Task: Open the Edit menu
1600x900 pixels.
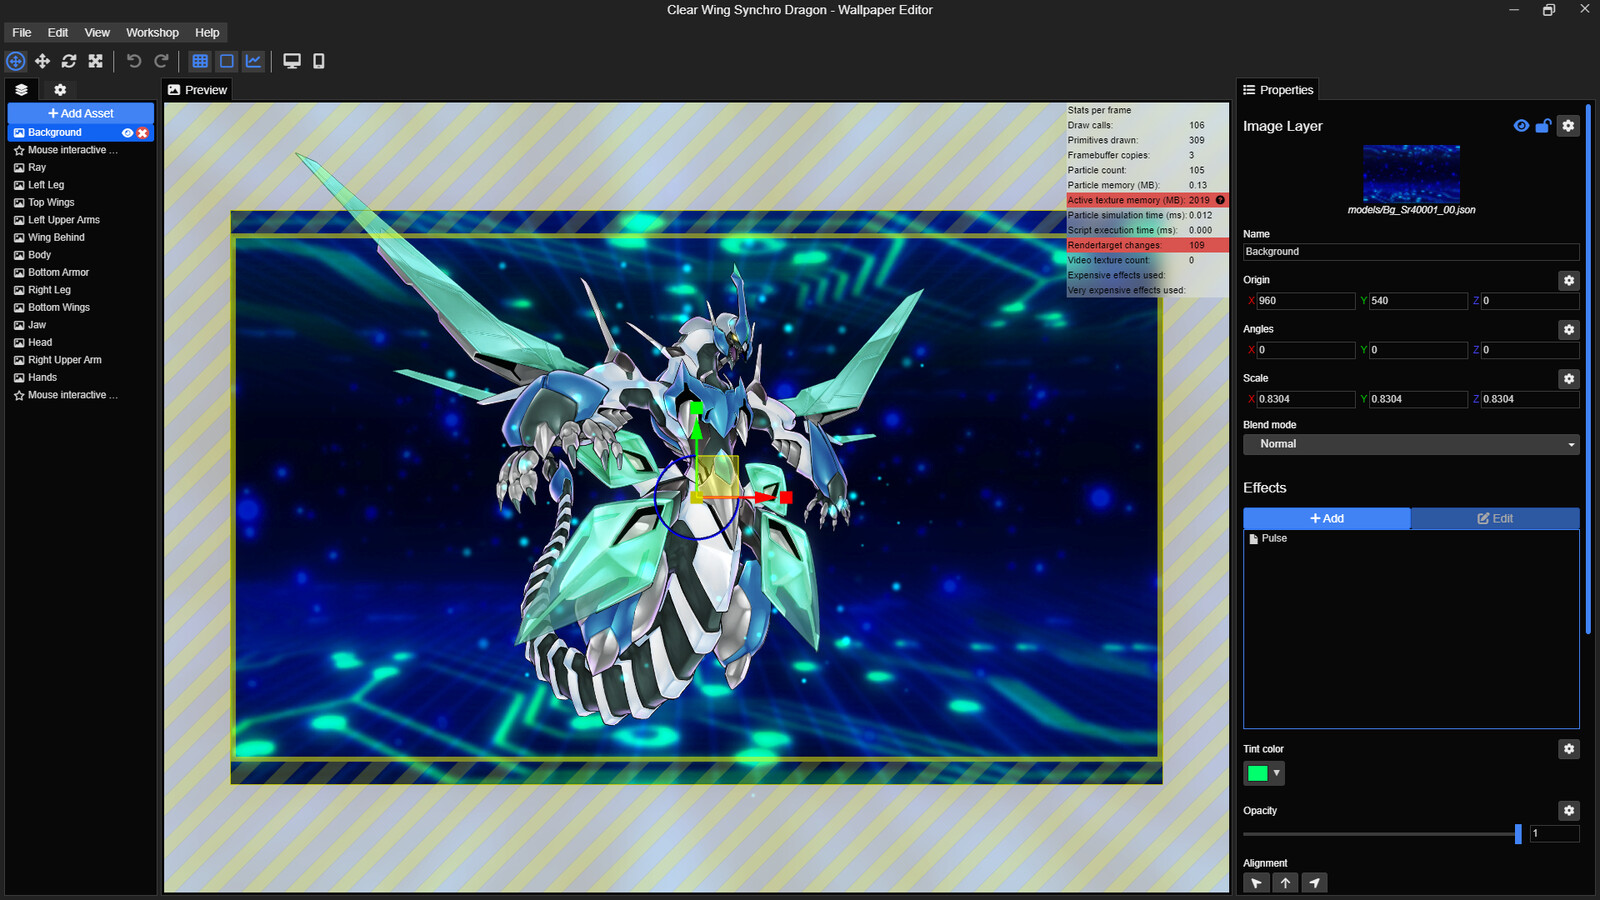Action: [58, 33]
